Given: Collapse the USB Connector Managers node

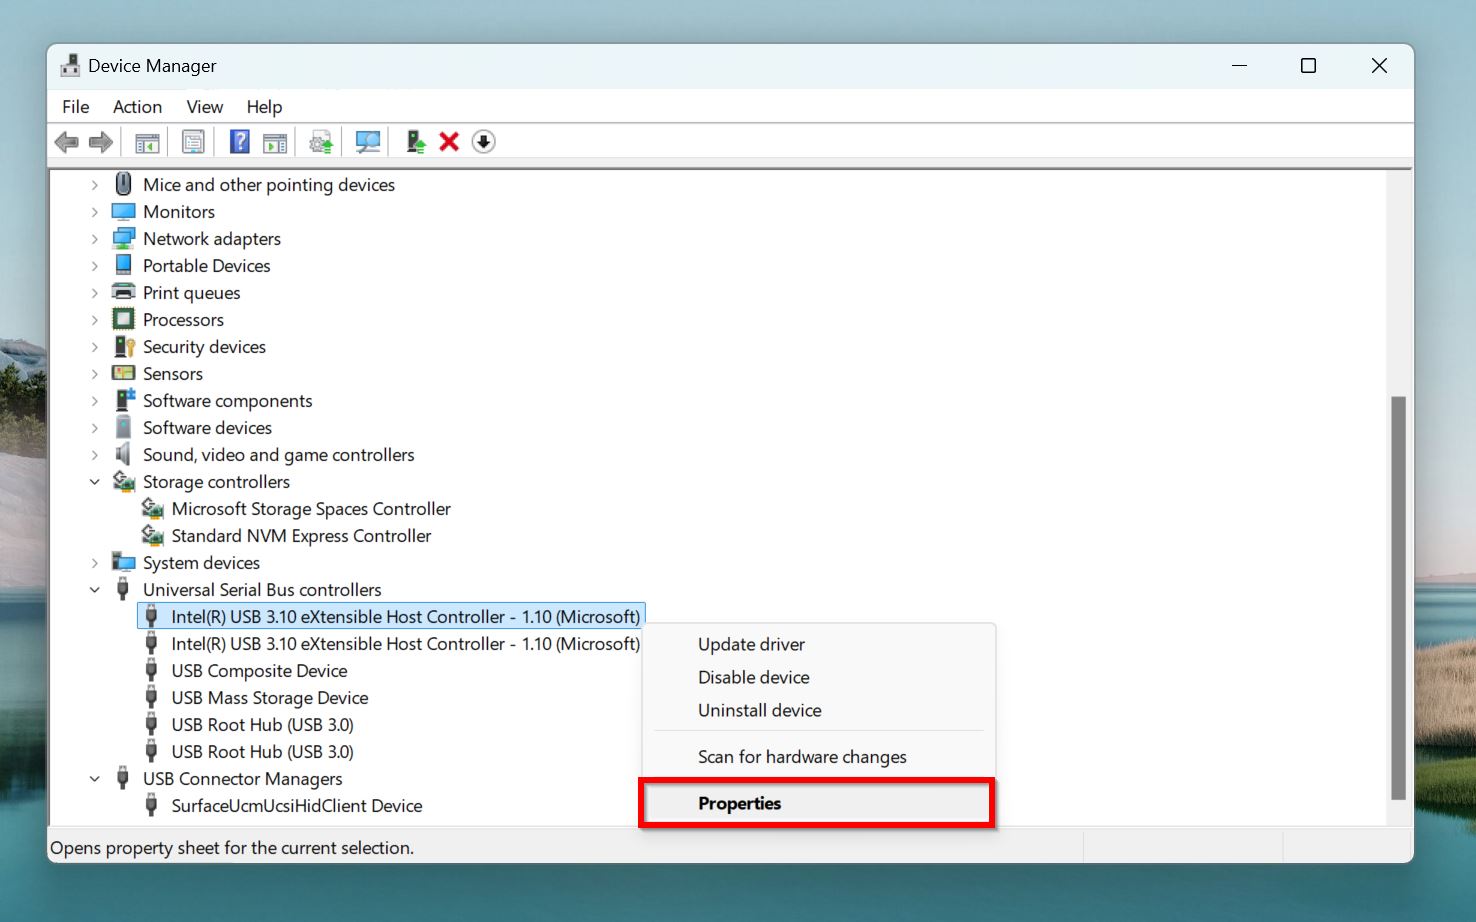Looking at the screenshot, I should (x=95, y=779).
